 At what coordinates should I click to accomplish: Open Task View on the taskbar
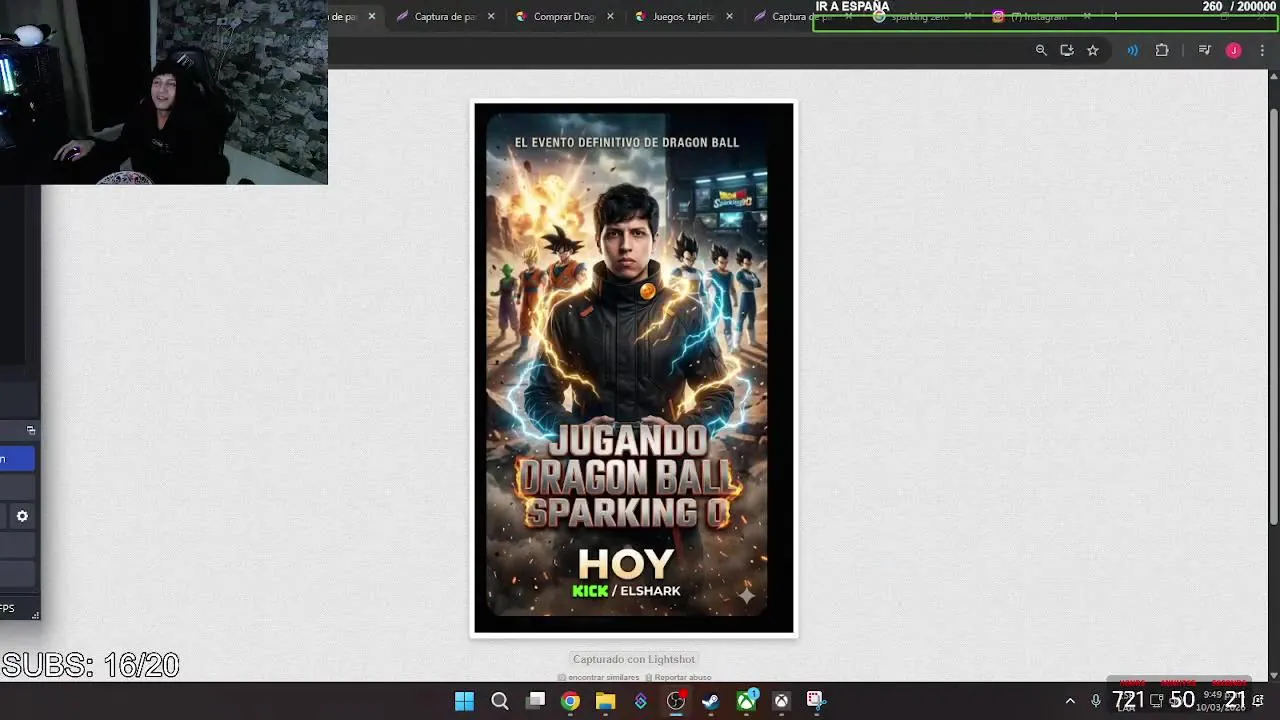536,701
